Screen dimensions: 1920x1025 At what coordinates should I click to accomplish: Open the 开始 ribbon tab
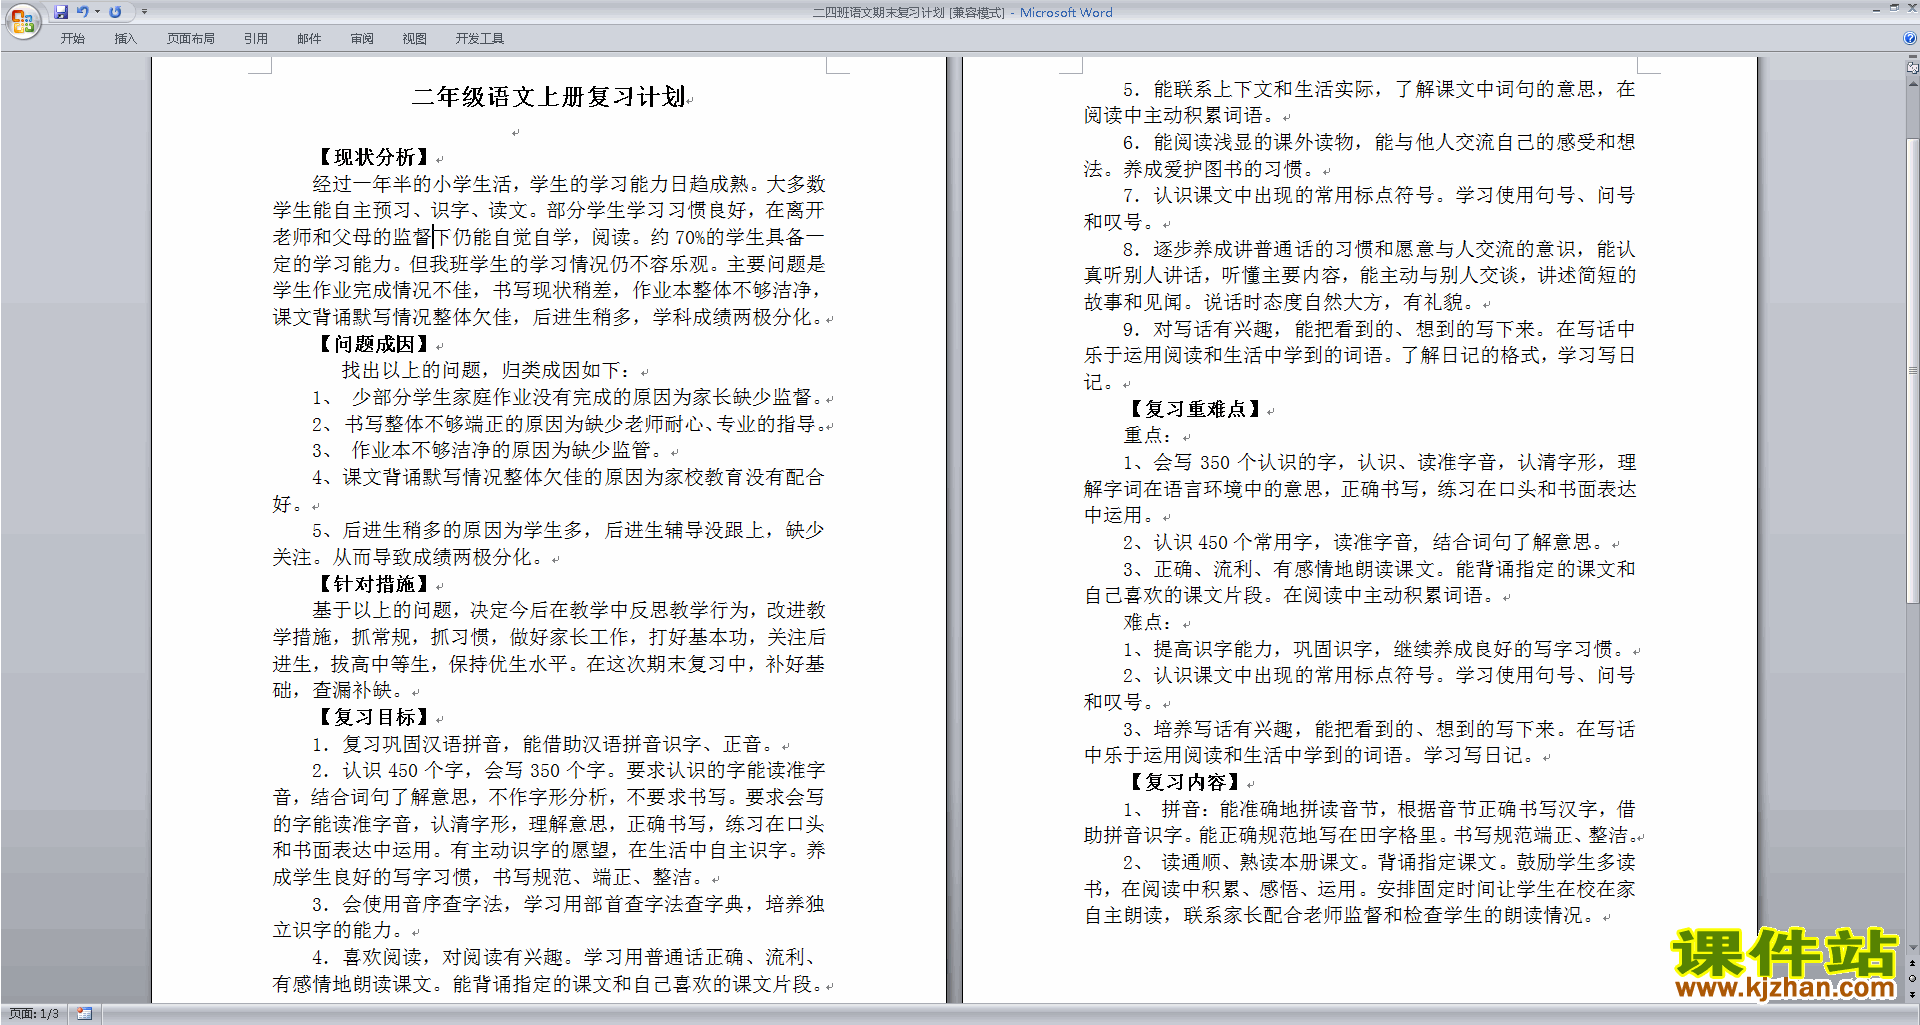[x=73, y=39]
